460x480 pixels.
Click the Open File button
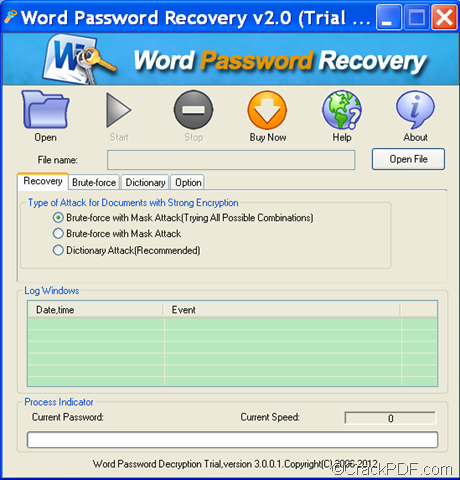408,159
